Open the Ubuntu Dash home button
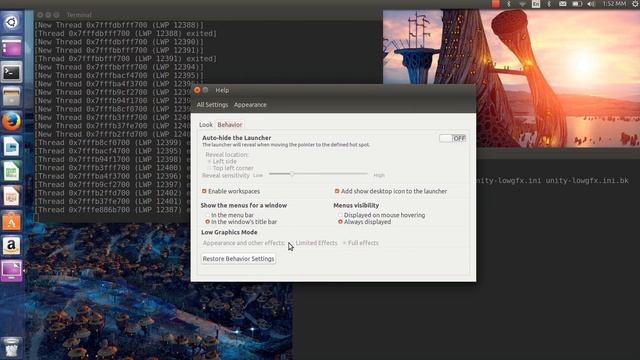 coord(11,22)
